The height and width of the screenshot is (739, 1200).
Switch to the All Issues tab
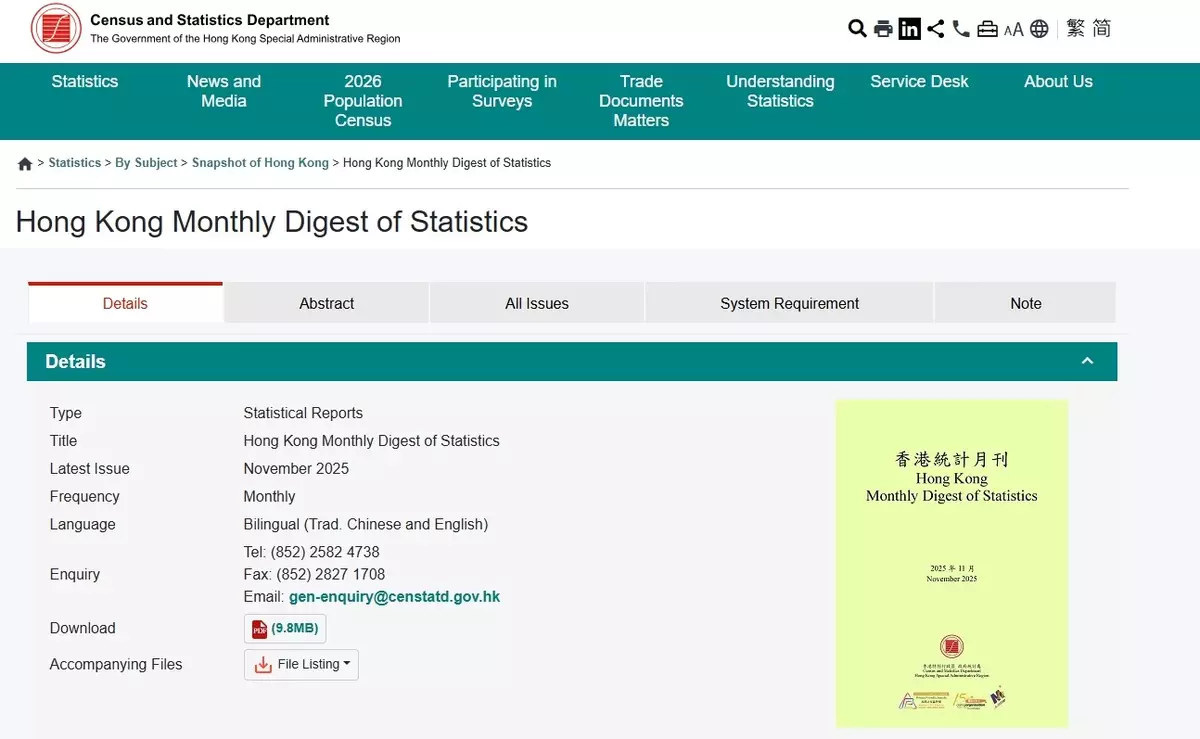click(x=536, y=303)
